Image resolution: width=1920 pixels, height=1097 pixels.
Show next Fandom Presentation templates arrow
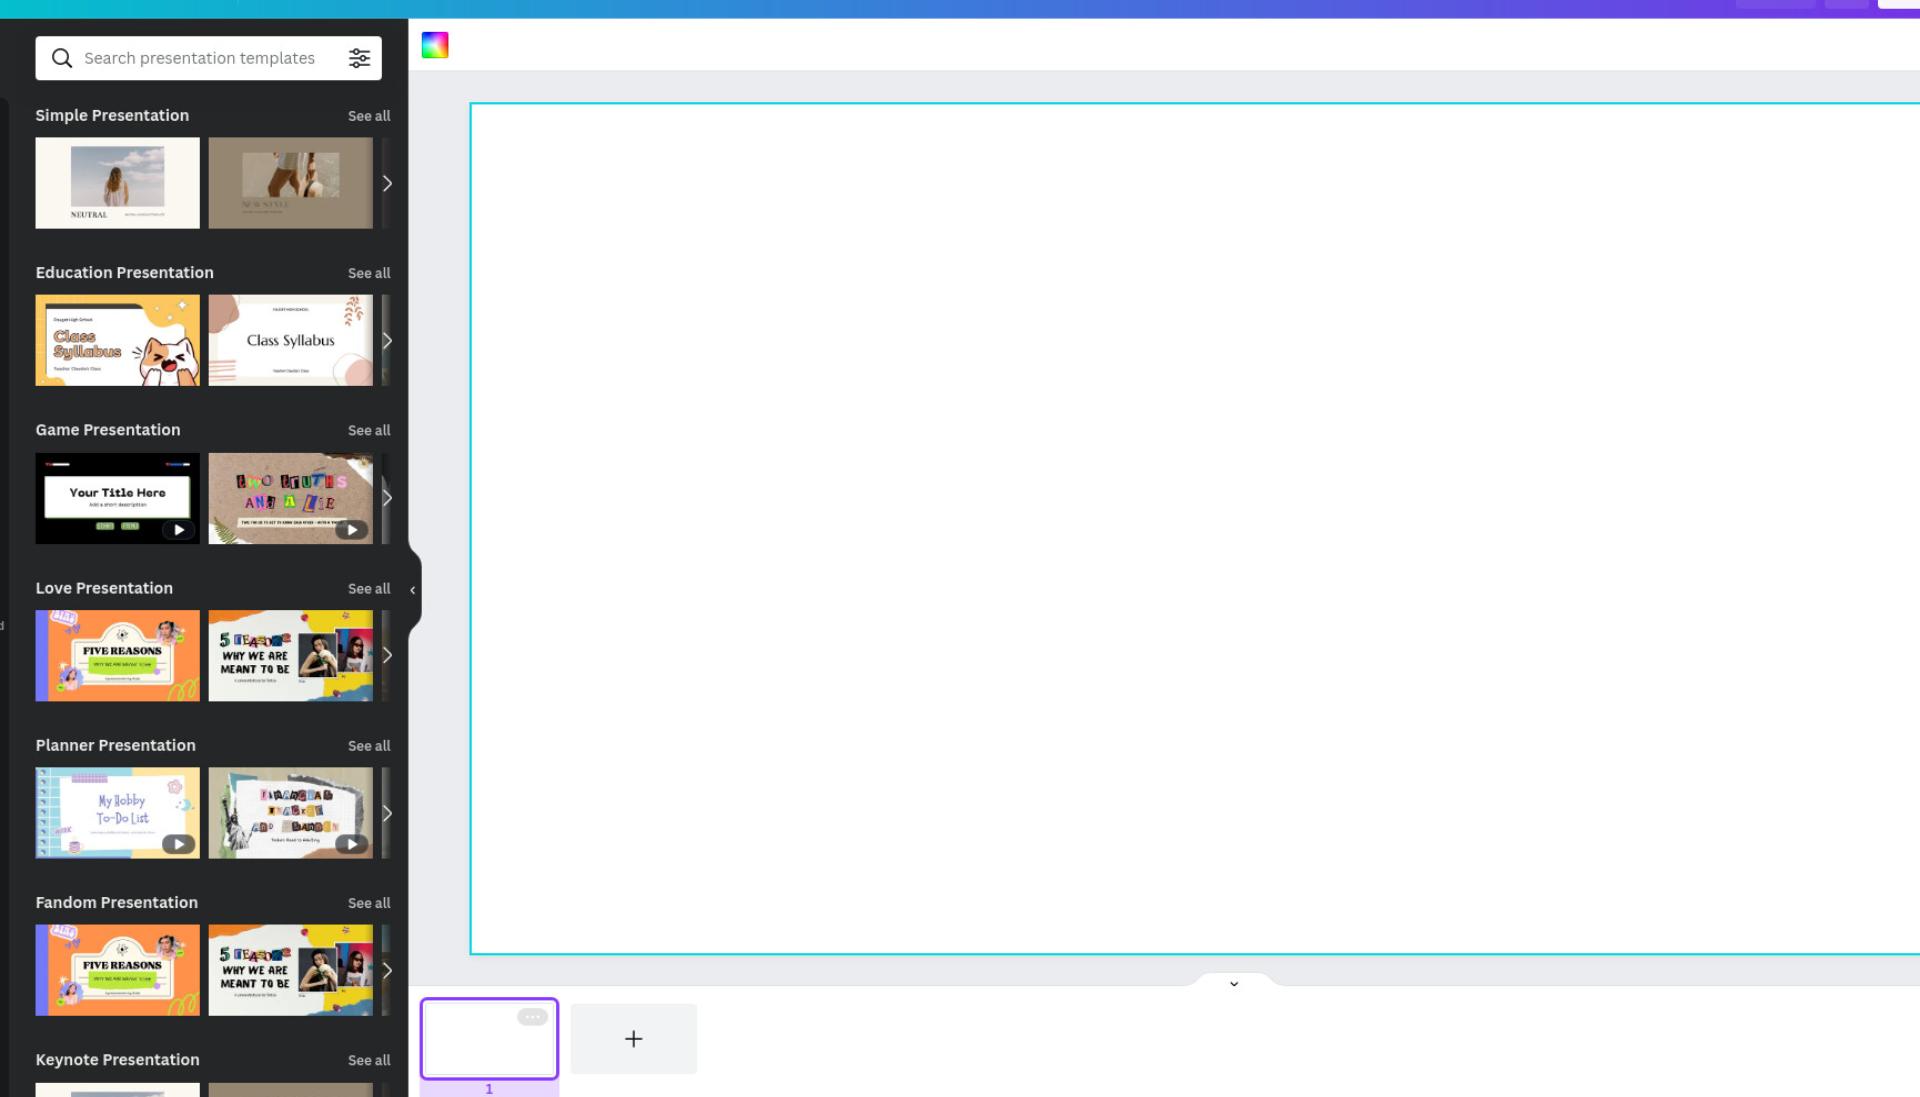click(387, 970)
